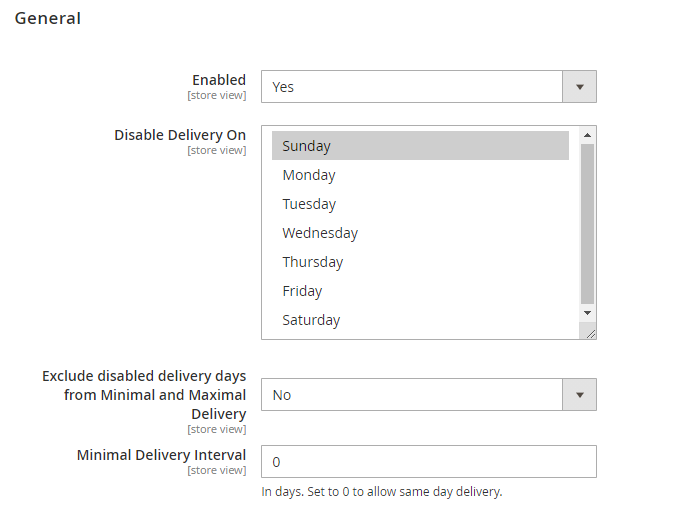Choose Tuesday as disabled delivery day
Viewport: 674px width, 516px height.
[x=309, y=204]
